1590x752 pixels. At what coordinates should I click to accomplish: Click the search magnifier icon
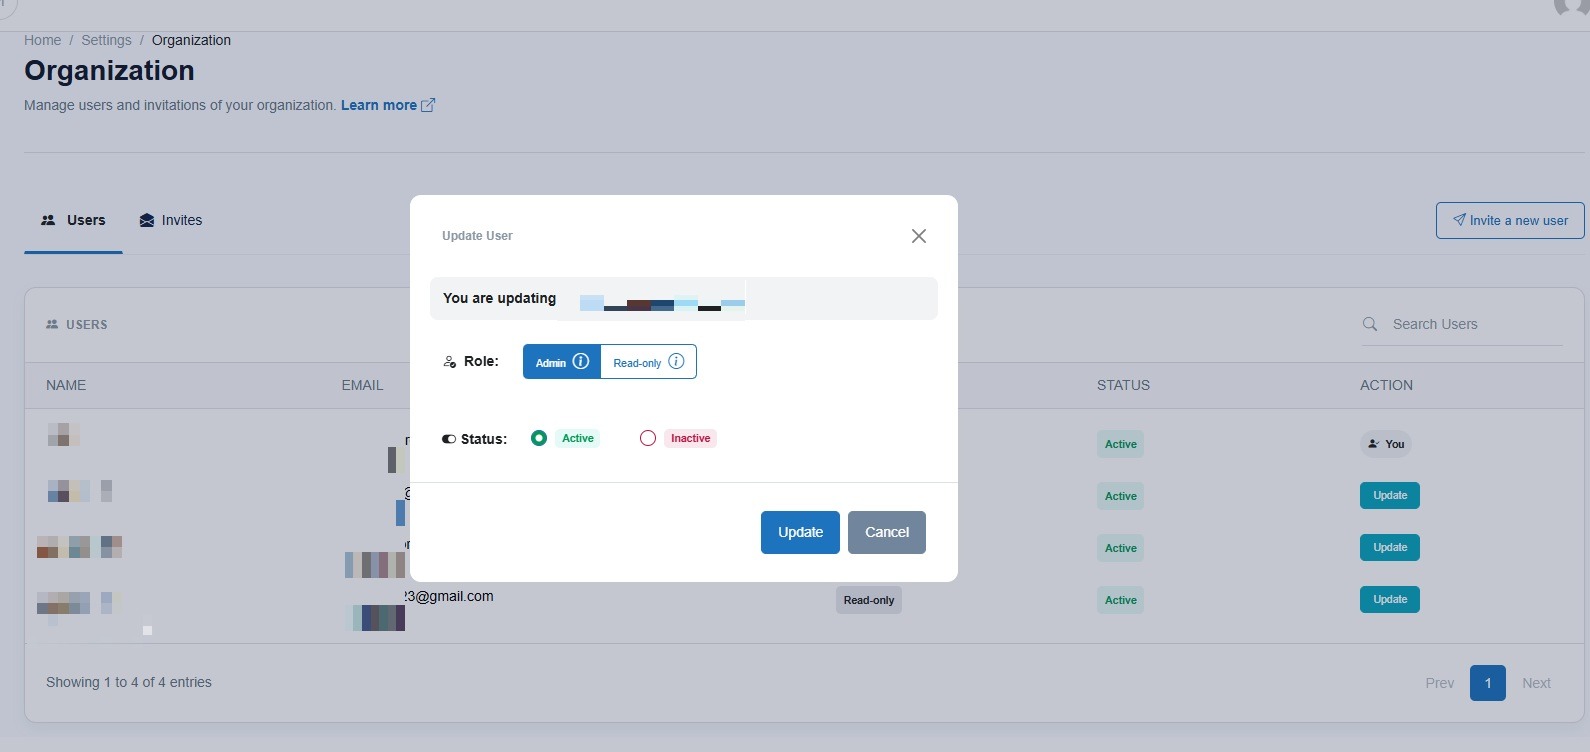1370,324
